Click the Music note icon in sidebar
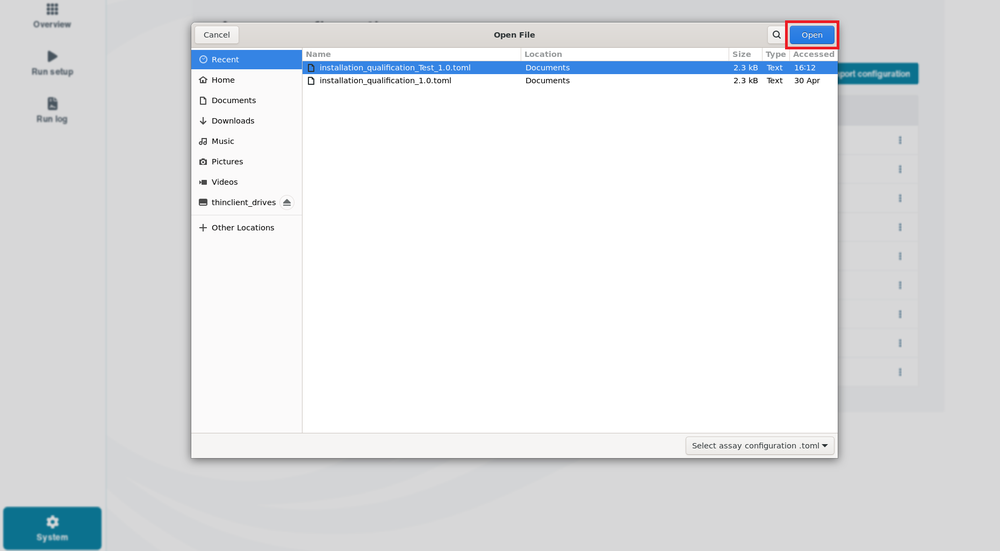Viewport: 1000px width, 551px height. click(203, 141)
